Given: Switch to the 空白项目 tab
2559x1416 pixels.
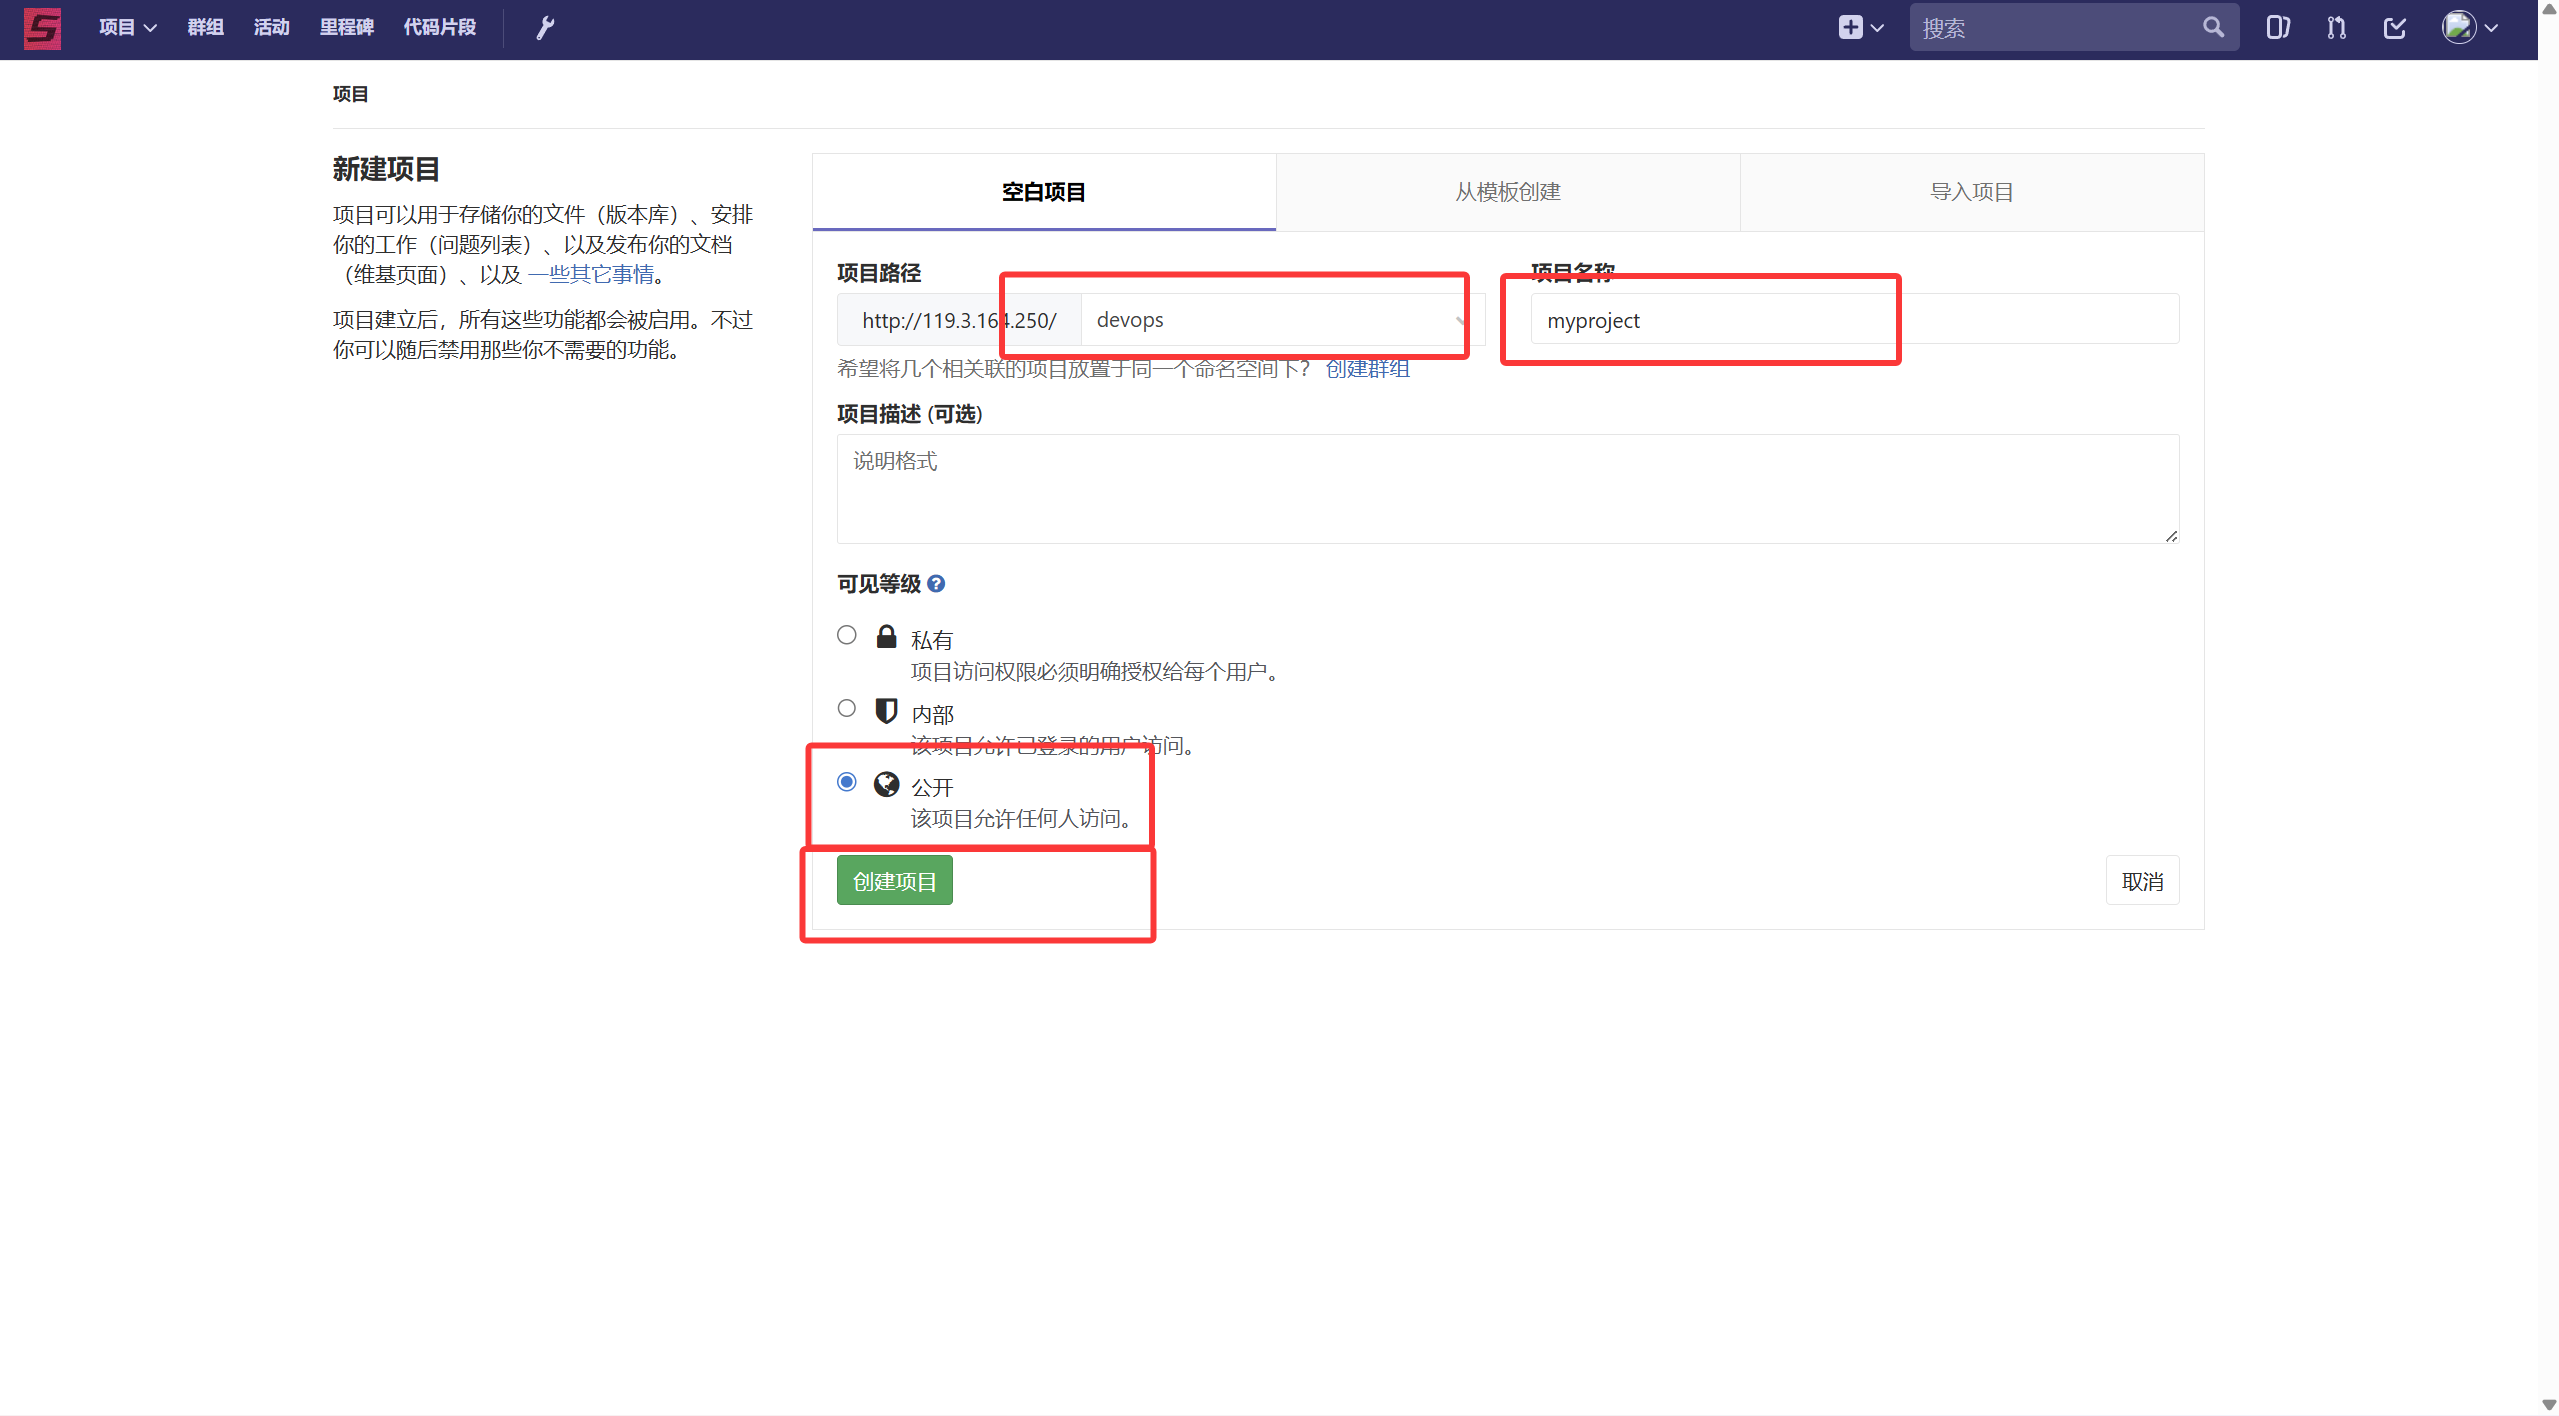Looking at the screenshot, I should [x=1044, y=192].
